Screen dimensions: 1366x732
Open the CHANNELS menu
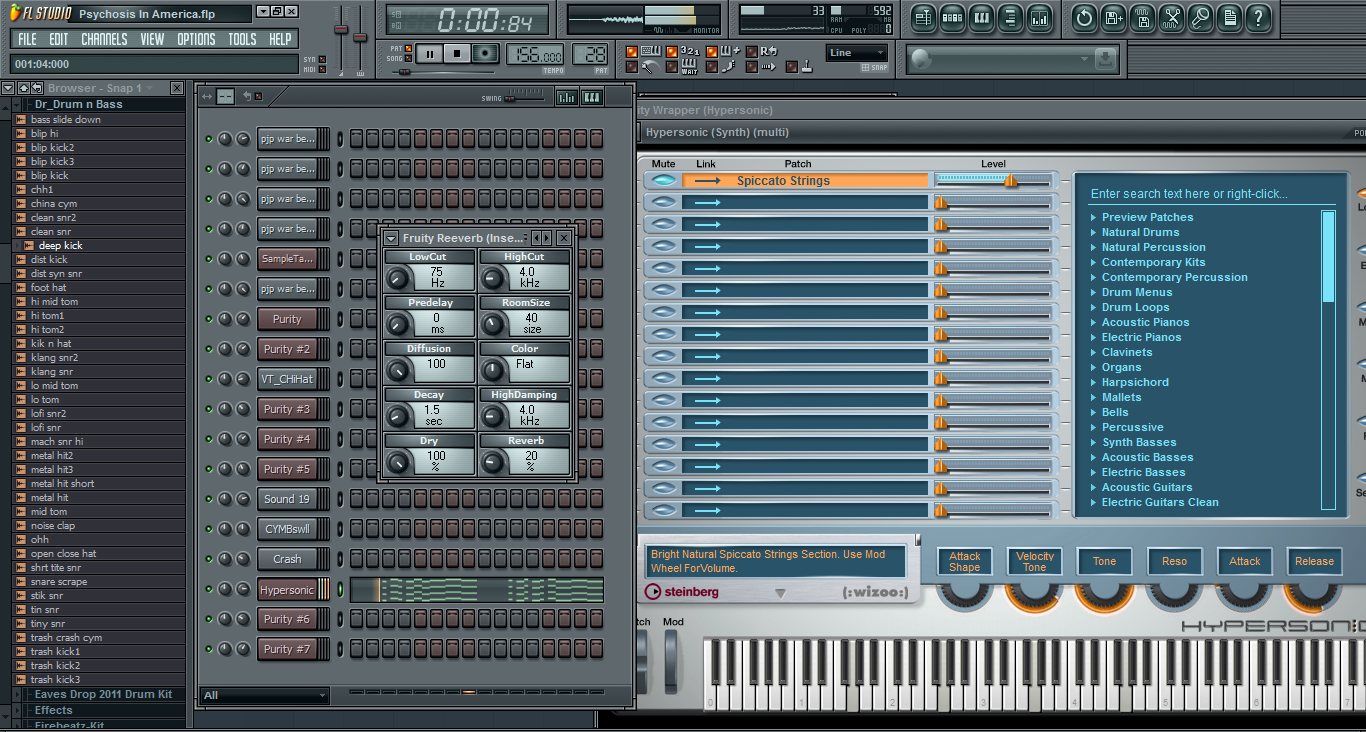(x=104, y=40)
